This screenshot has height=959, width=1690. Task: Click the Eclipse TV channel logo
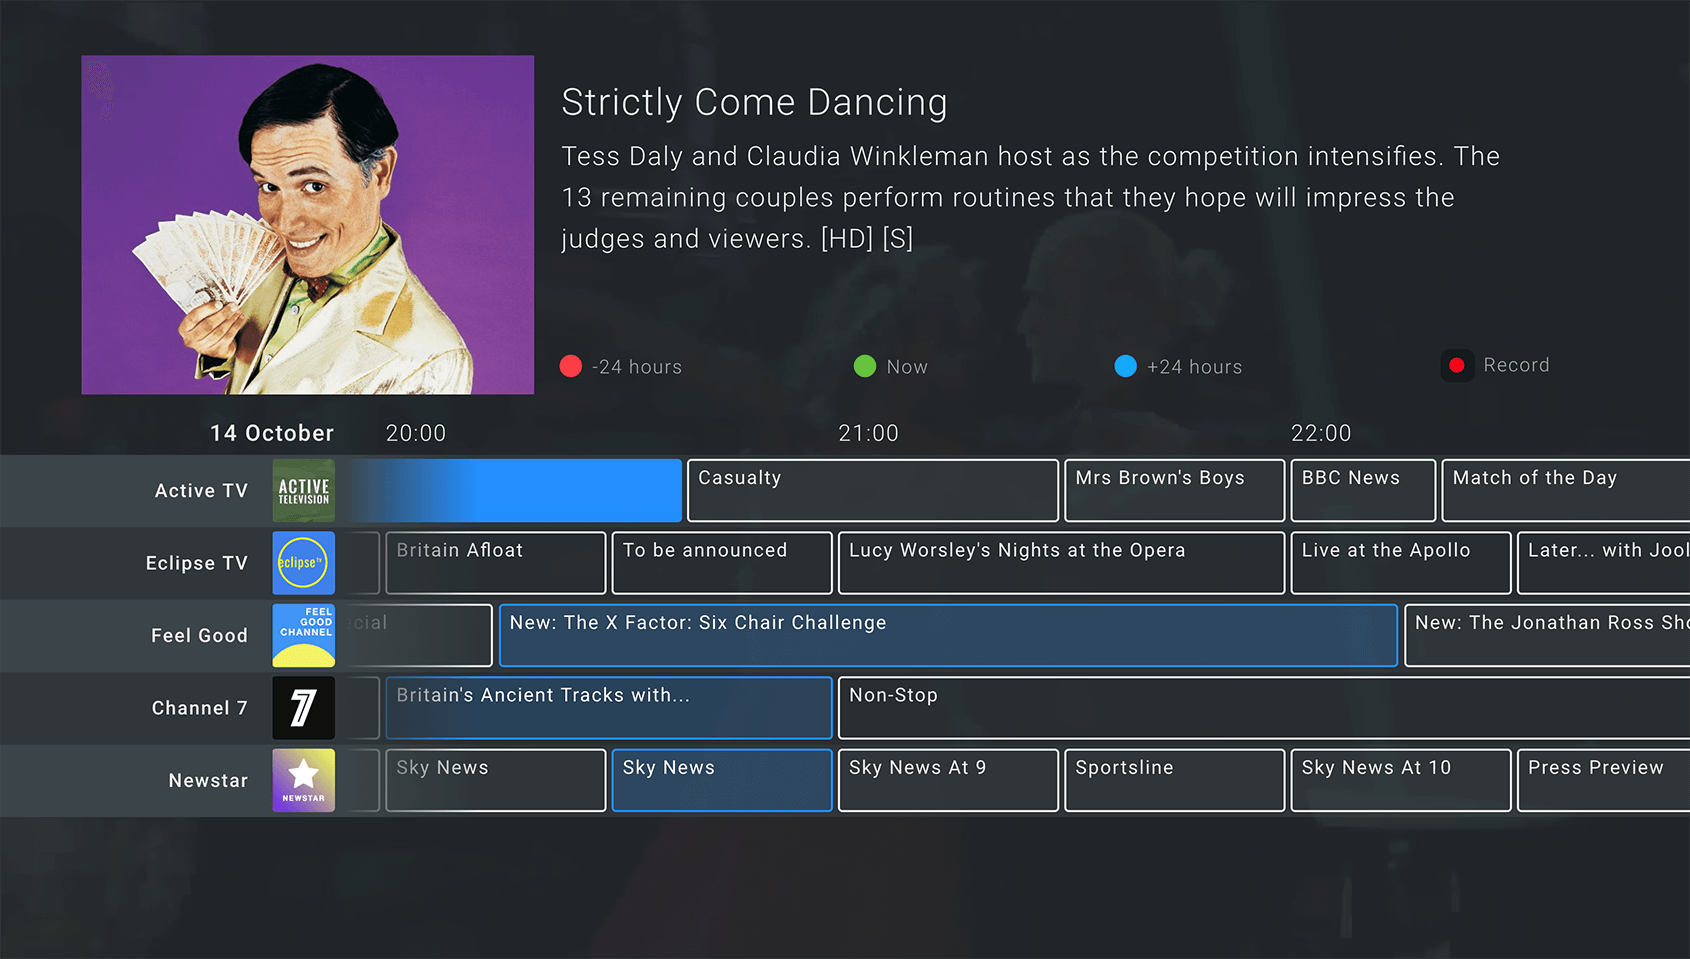click(304, 563)
